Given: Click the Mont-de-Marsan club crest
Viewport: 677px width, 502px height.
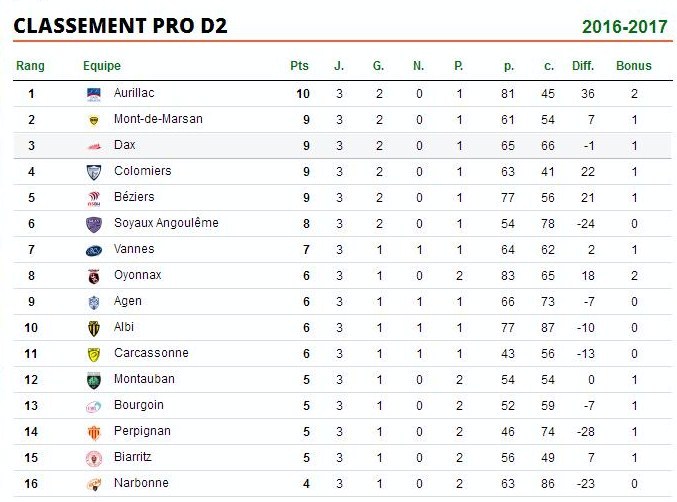Looking at the screenshot, I should pyautogui.click(x=94, y=120).
